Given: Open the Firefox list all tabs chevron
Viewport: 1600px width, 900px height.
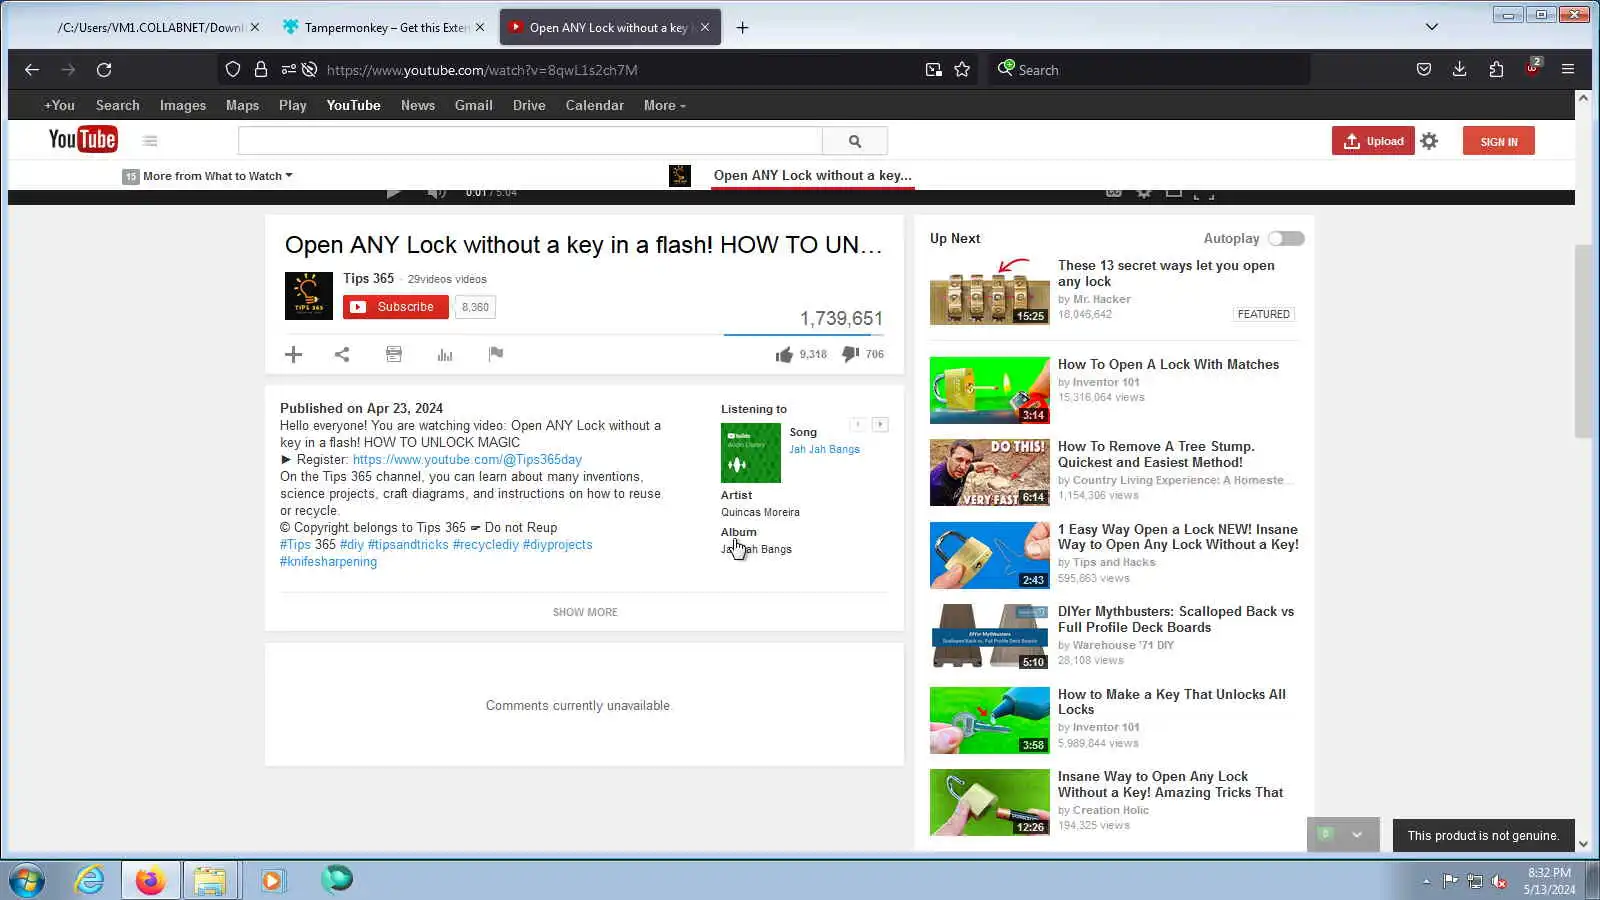Looking at the screenshot, I should [x=1432, y=27].
